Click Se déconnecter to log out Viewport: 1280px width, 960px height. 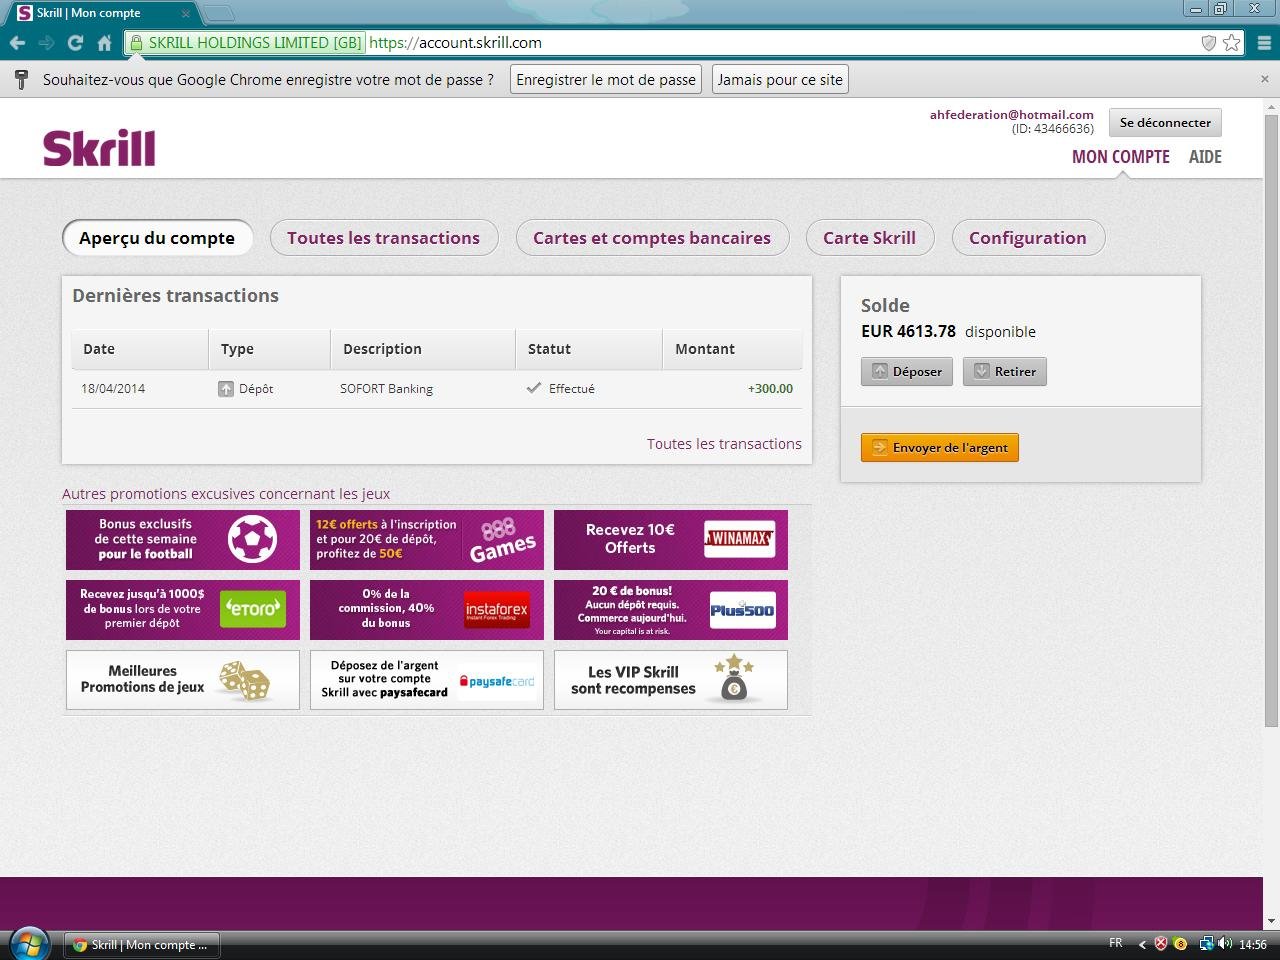pos(1165,123)
